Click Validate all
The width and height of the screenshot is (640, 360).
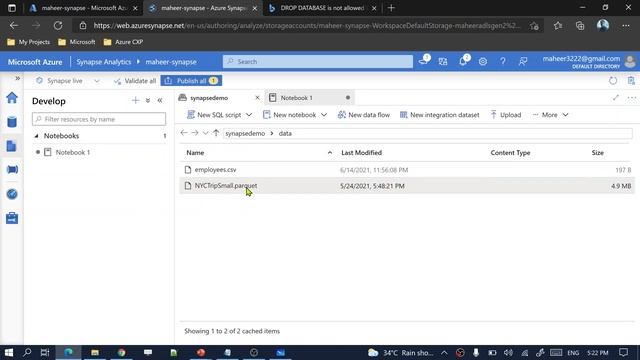(x=135, y=81)
